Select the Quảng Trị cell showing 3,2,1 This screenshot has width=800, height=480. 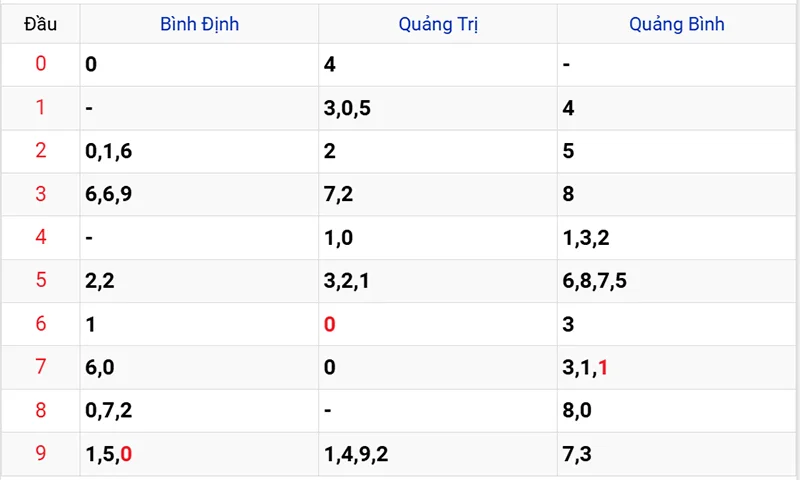tap(347, 280)
